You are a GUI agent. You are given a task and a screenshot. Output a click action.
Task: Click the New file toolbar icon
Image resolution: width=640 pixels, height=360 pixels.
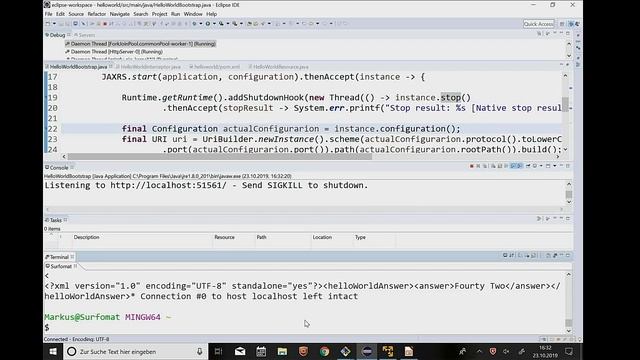point(47,24)
